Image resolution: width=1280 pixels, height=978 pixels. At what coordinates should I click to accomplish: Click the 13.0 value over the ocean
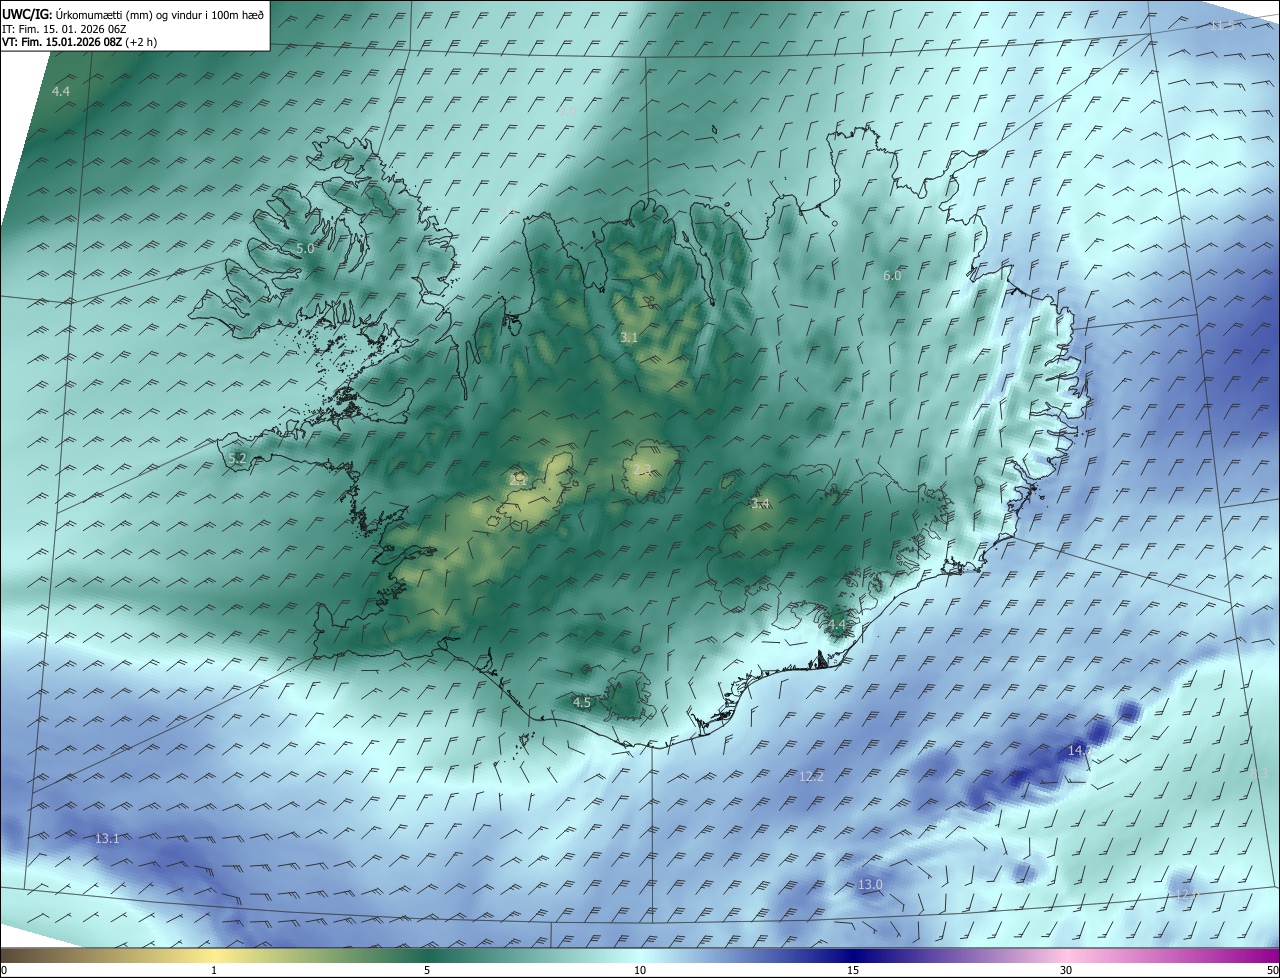[x=870, y=885]
